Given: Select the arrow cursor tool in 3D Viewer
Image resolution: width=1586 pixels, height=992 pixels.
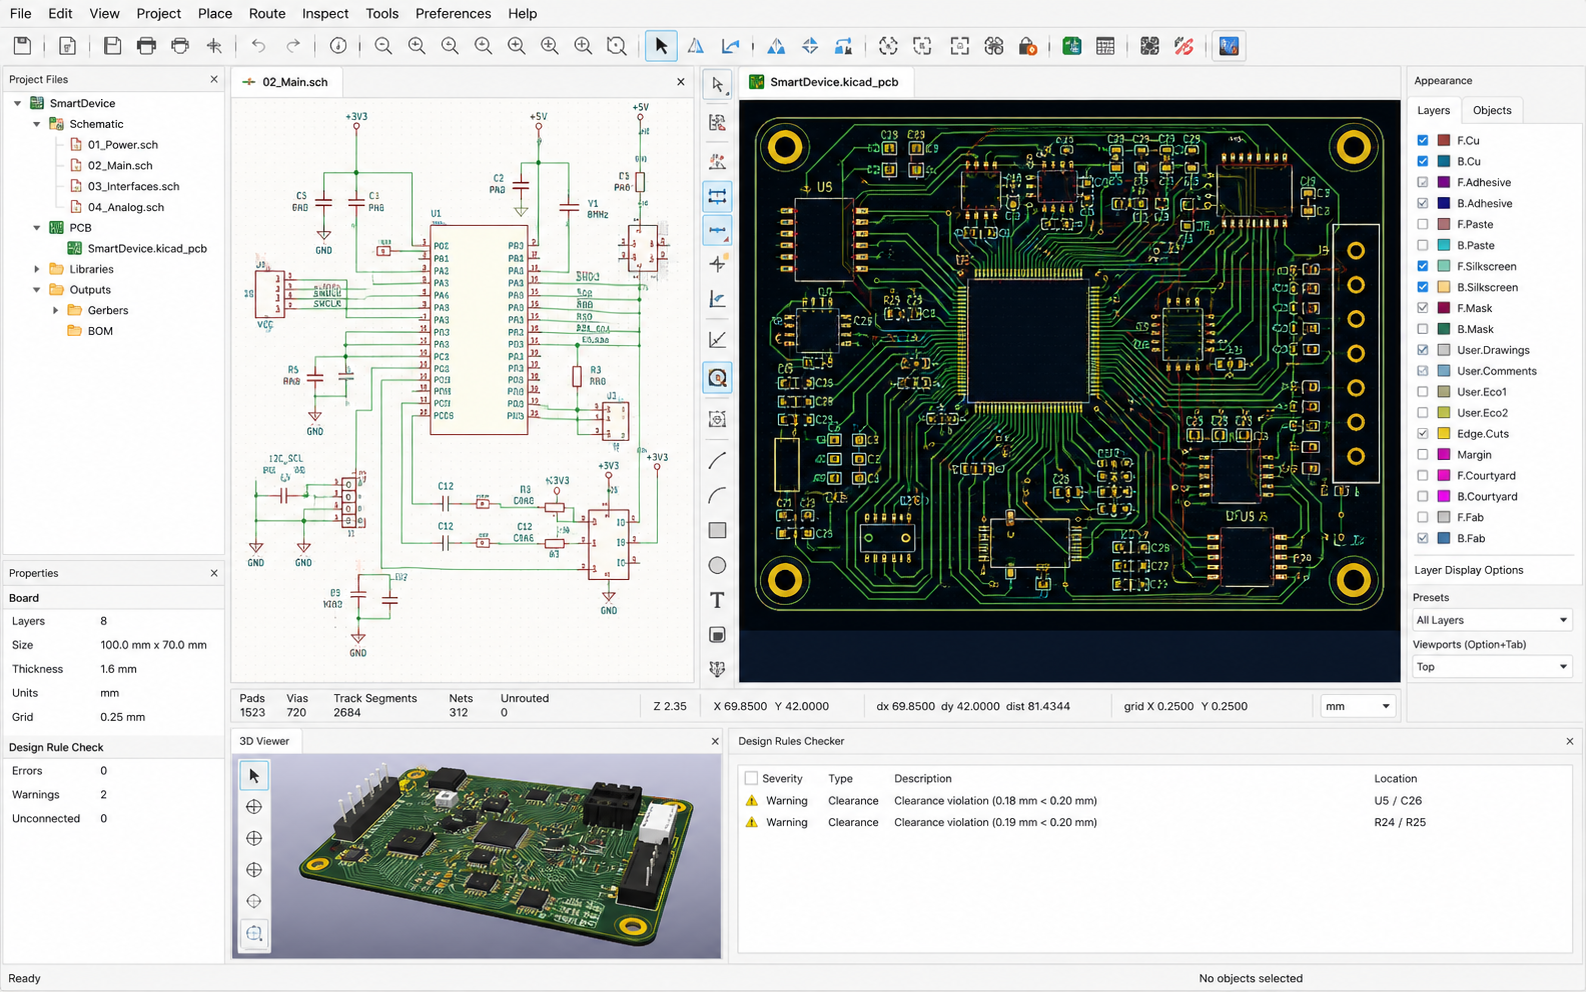Looking at the screenshot, I should [x=254, y=776].
